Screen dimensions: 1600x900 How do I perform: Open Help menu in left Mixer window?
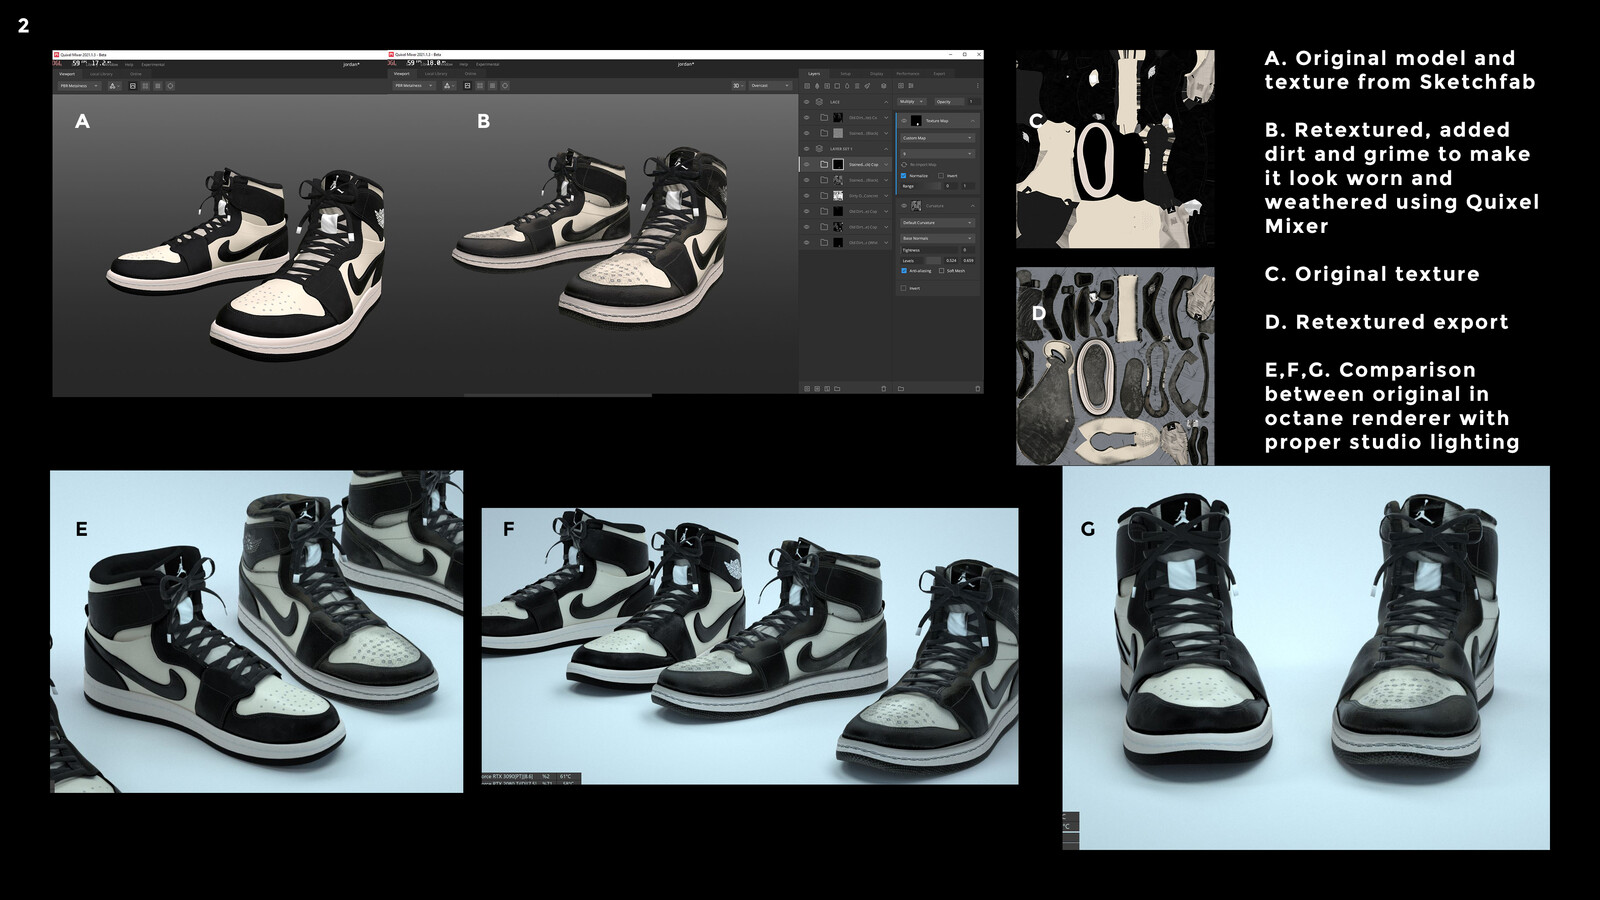[x=129, y=65]
